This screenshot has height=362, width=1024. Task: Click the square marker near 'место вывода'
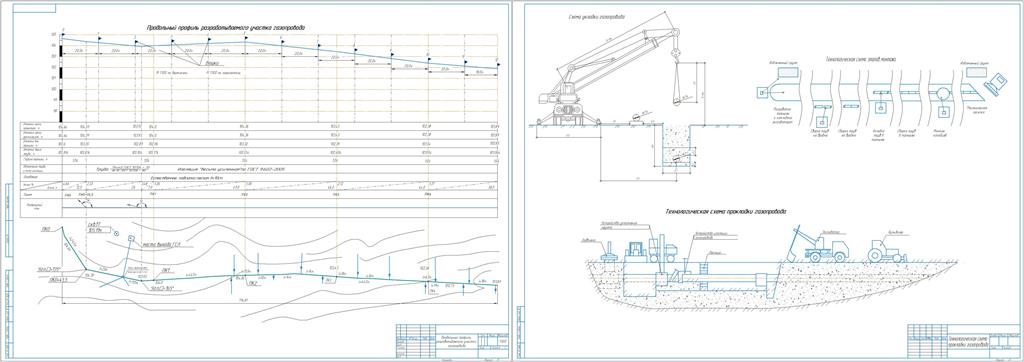131,238
